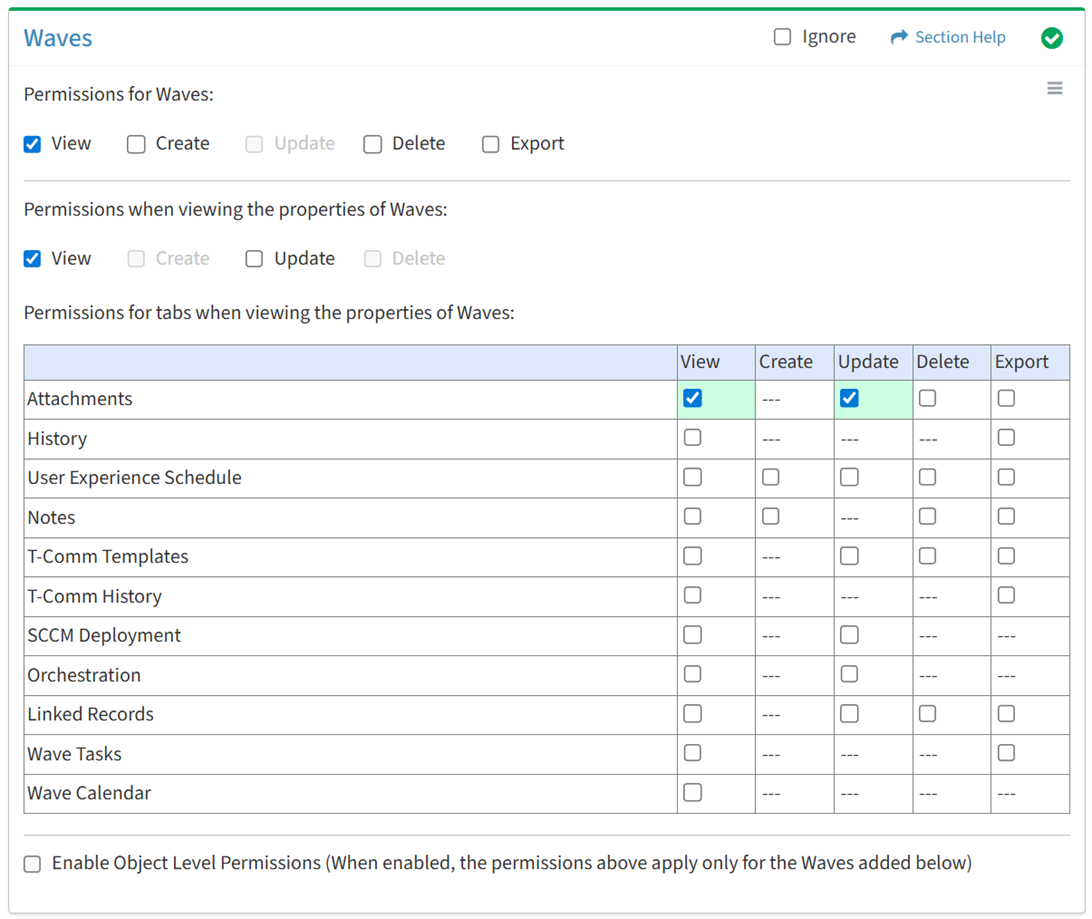This screenshot has width=1092, height=919.
Task: Enable Create permission for Waves
Action: [136, 144]
